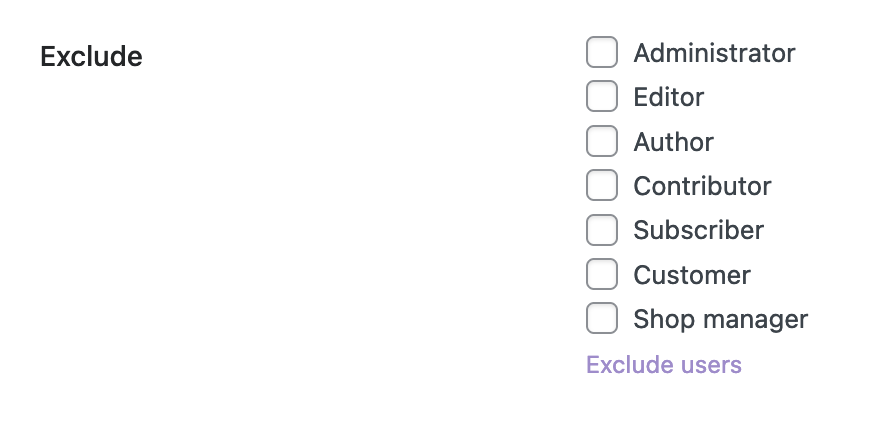Click the Author label text
Image resolution: width=896 pixels, height=434 pixels.
673,142
